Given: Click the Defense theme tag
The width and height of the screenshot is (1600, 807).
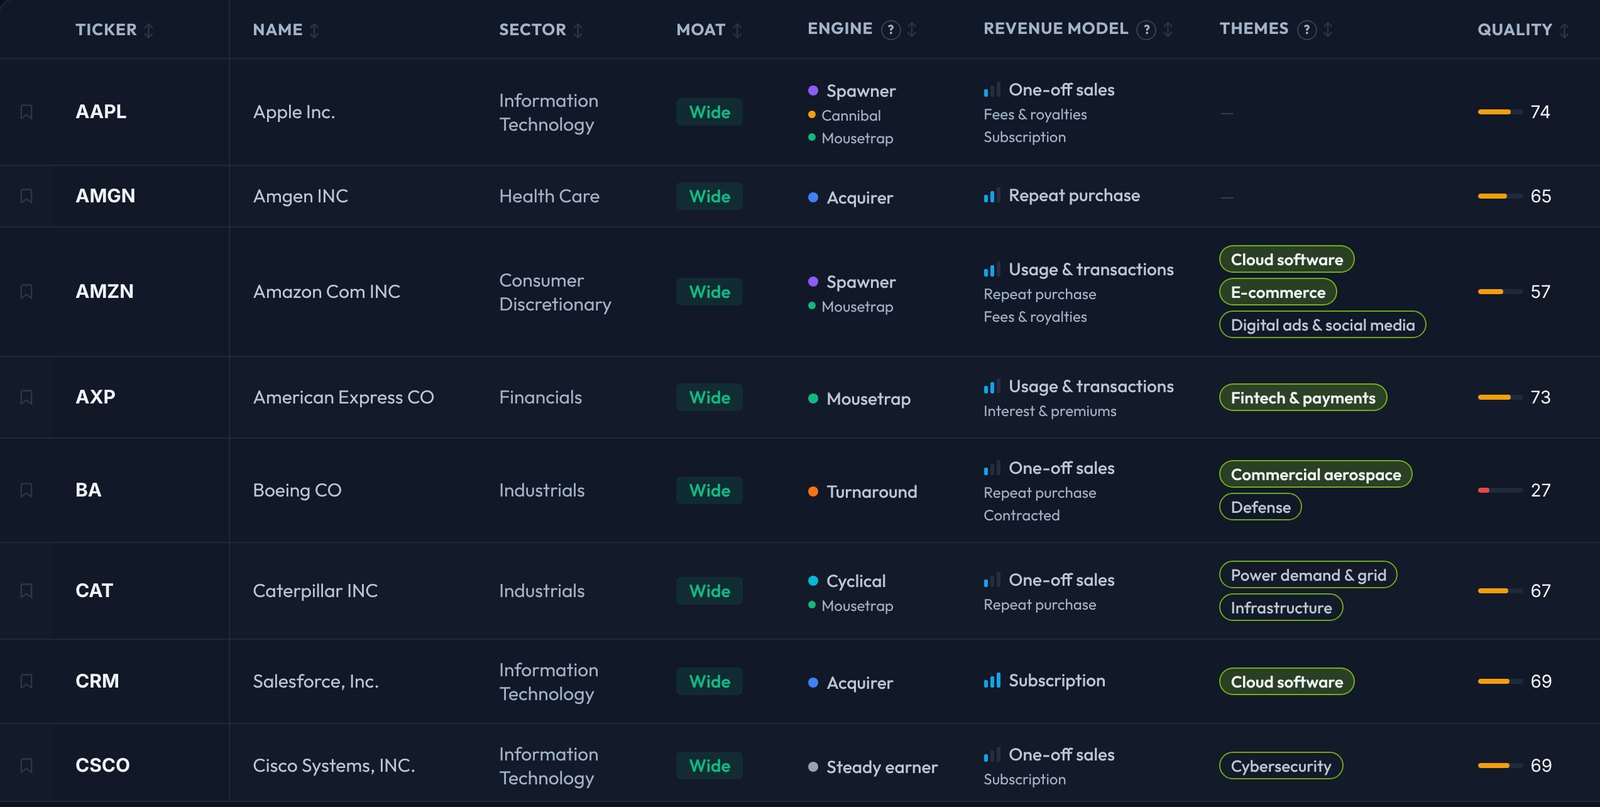Looking at the screenshot, I should click(1260, 507).
